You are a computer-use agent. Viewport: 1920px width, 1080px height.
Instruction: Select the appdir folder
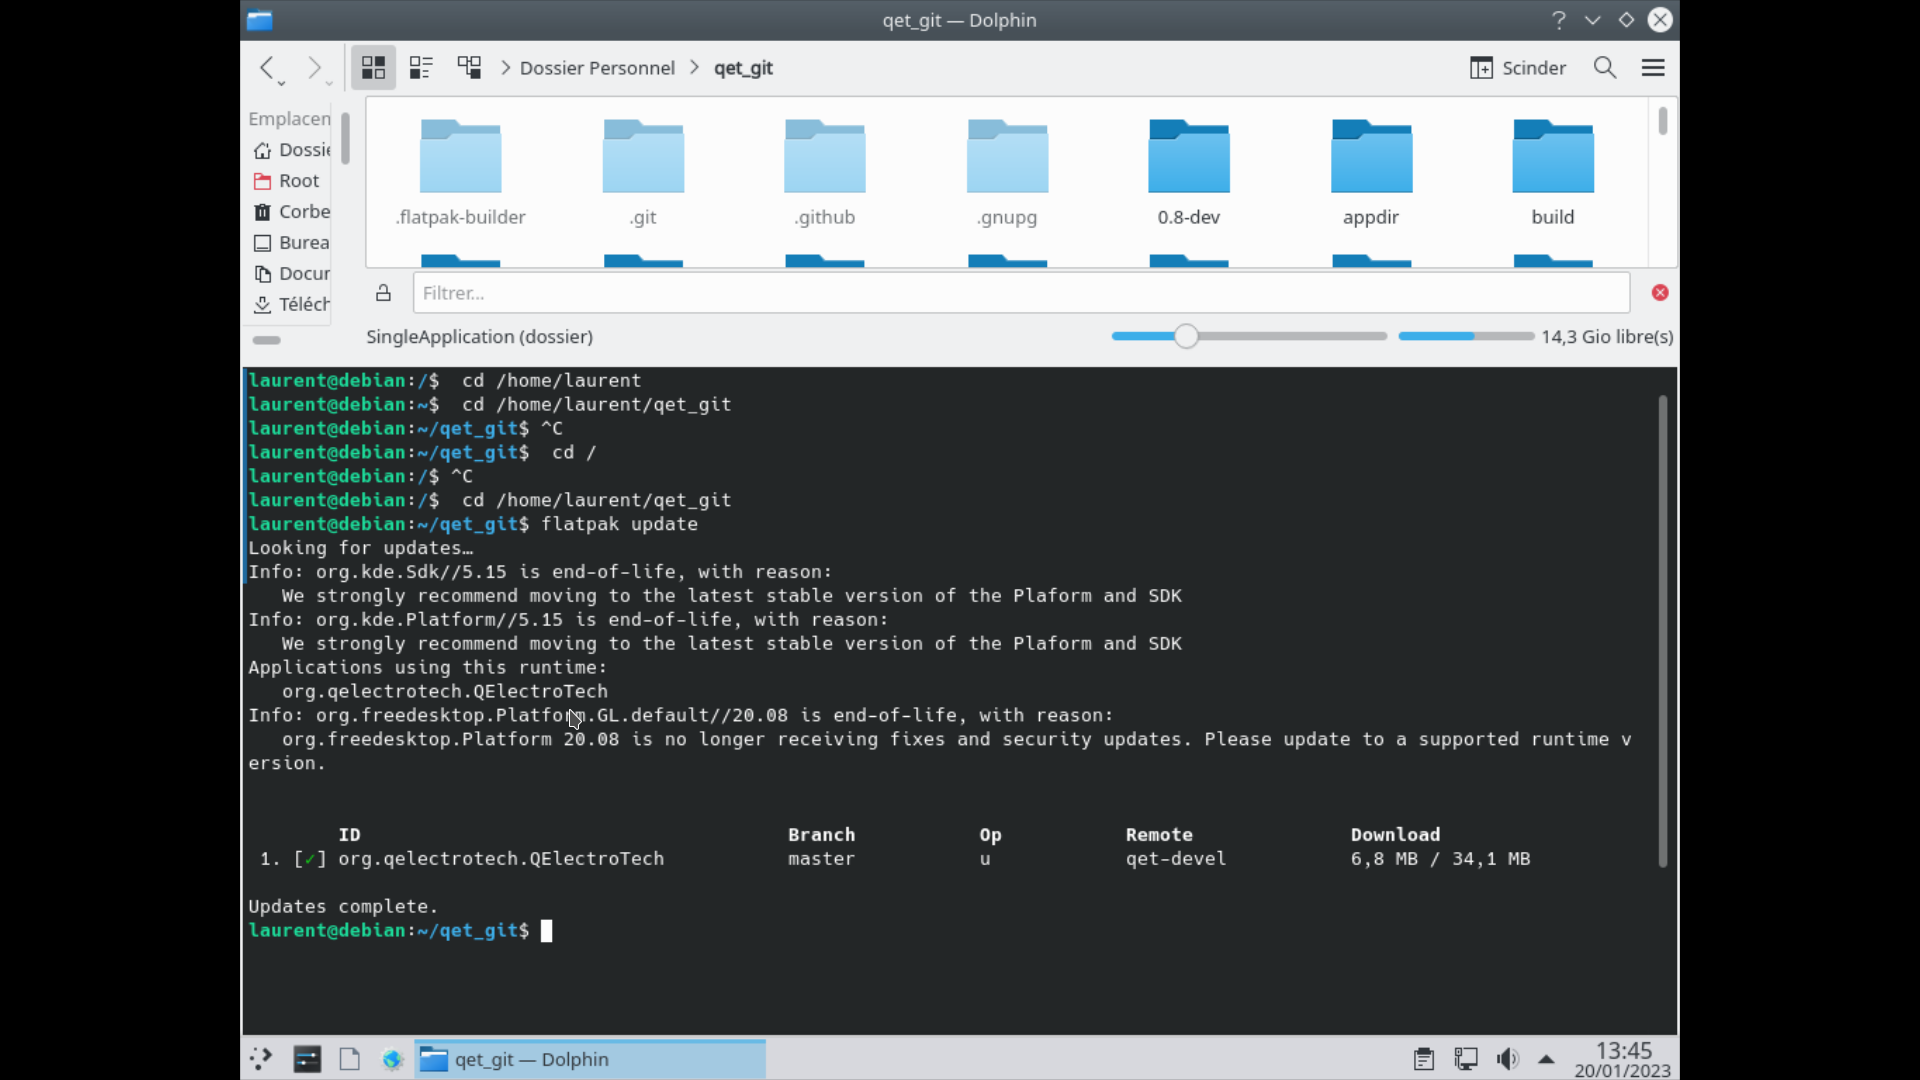[1371, 172]
